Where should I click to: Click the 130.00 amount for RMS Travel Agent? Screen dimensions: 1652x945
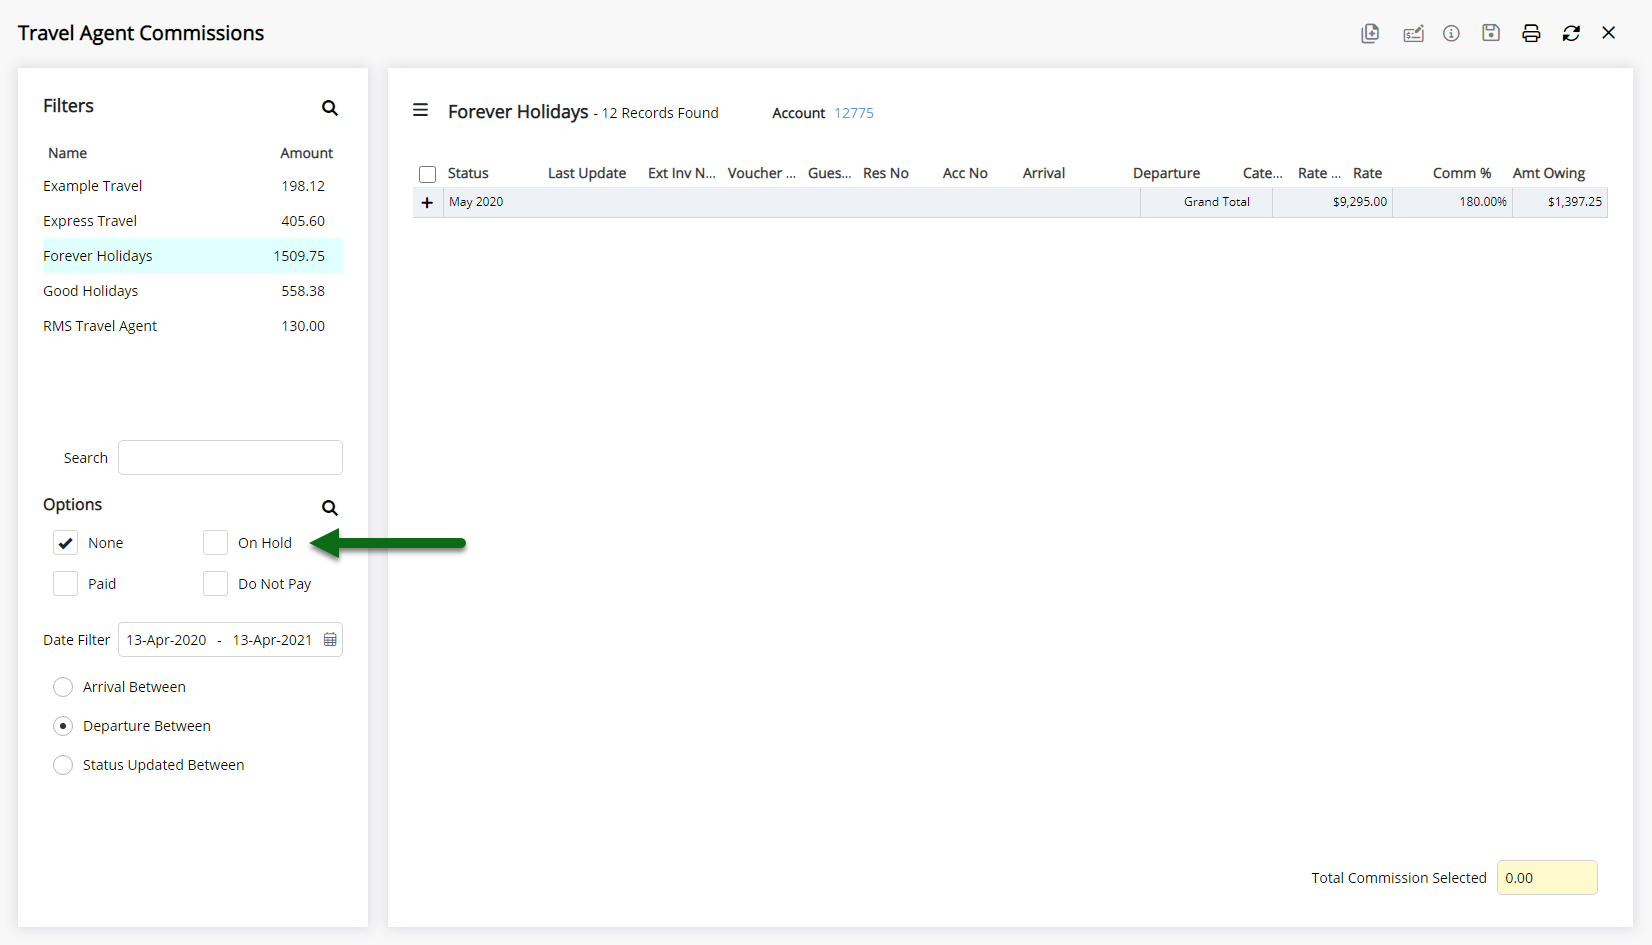coord(303,326)
